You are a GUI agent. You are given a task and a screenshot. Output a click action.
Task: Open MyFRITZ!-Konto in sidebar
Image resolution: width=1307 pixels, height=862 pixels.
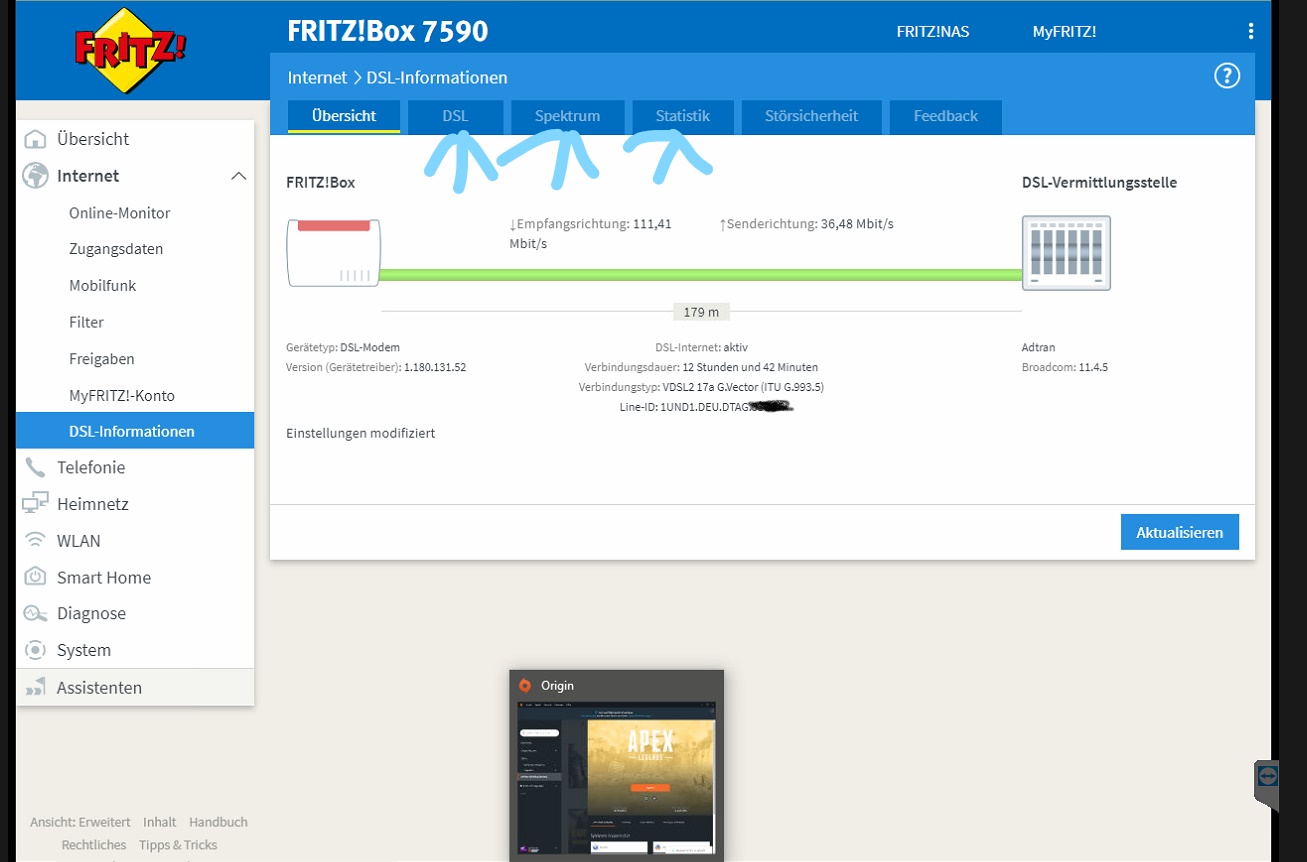121,395
